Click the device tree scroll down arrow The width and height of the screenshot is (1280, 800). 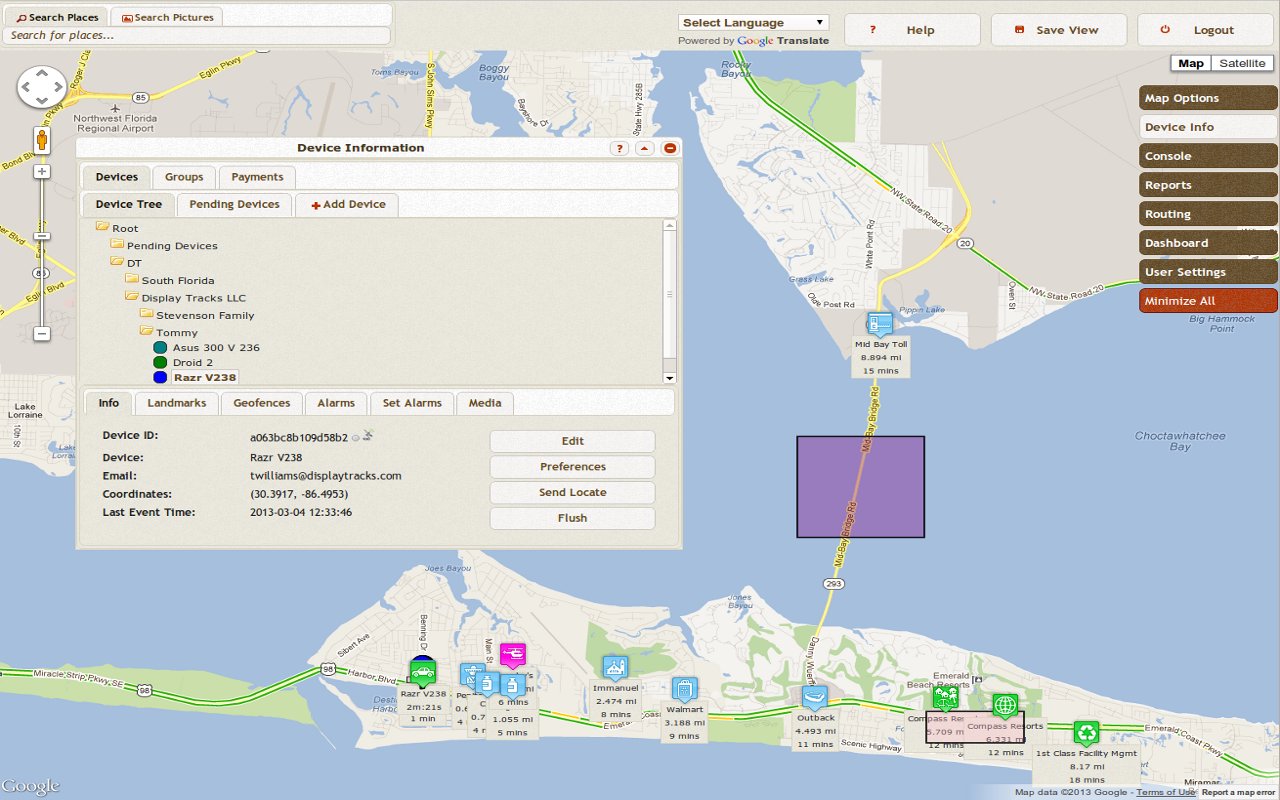670,378
